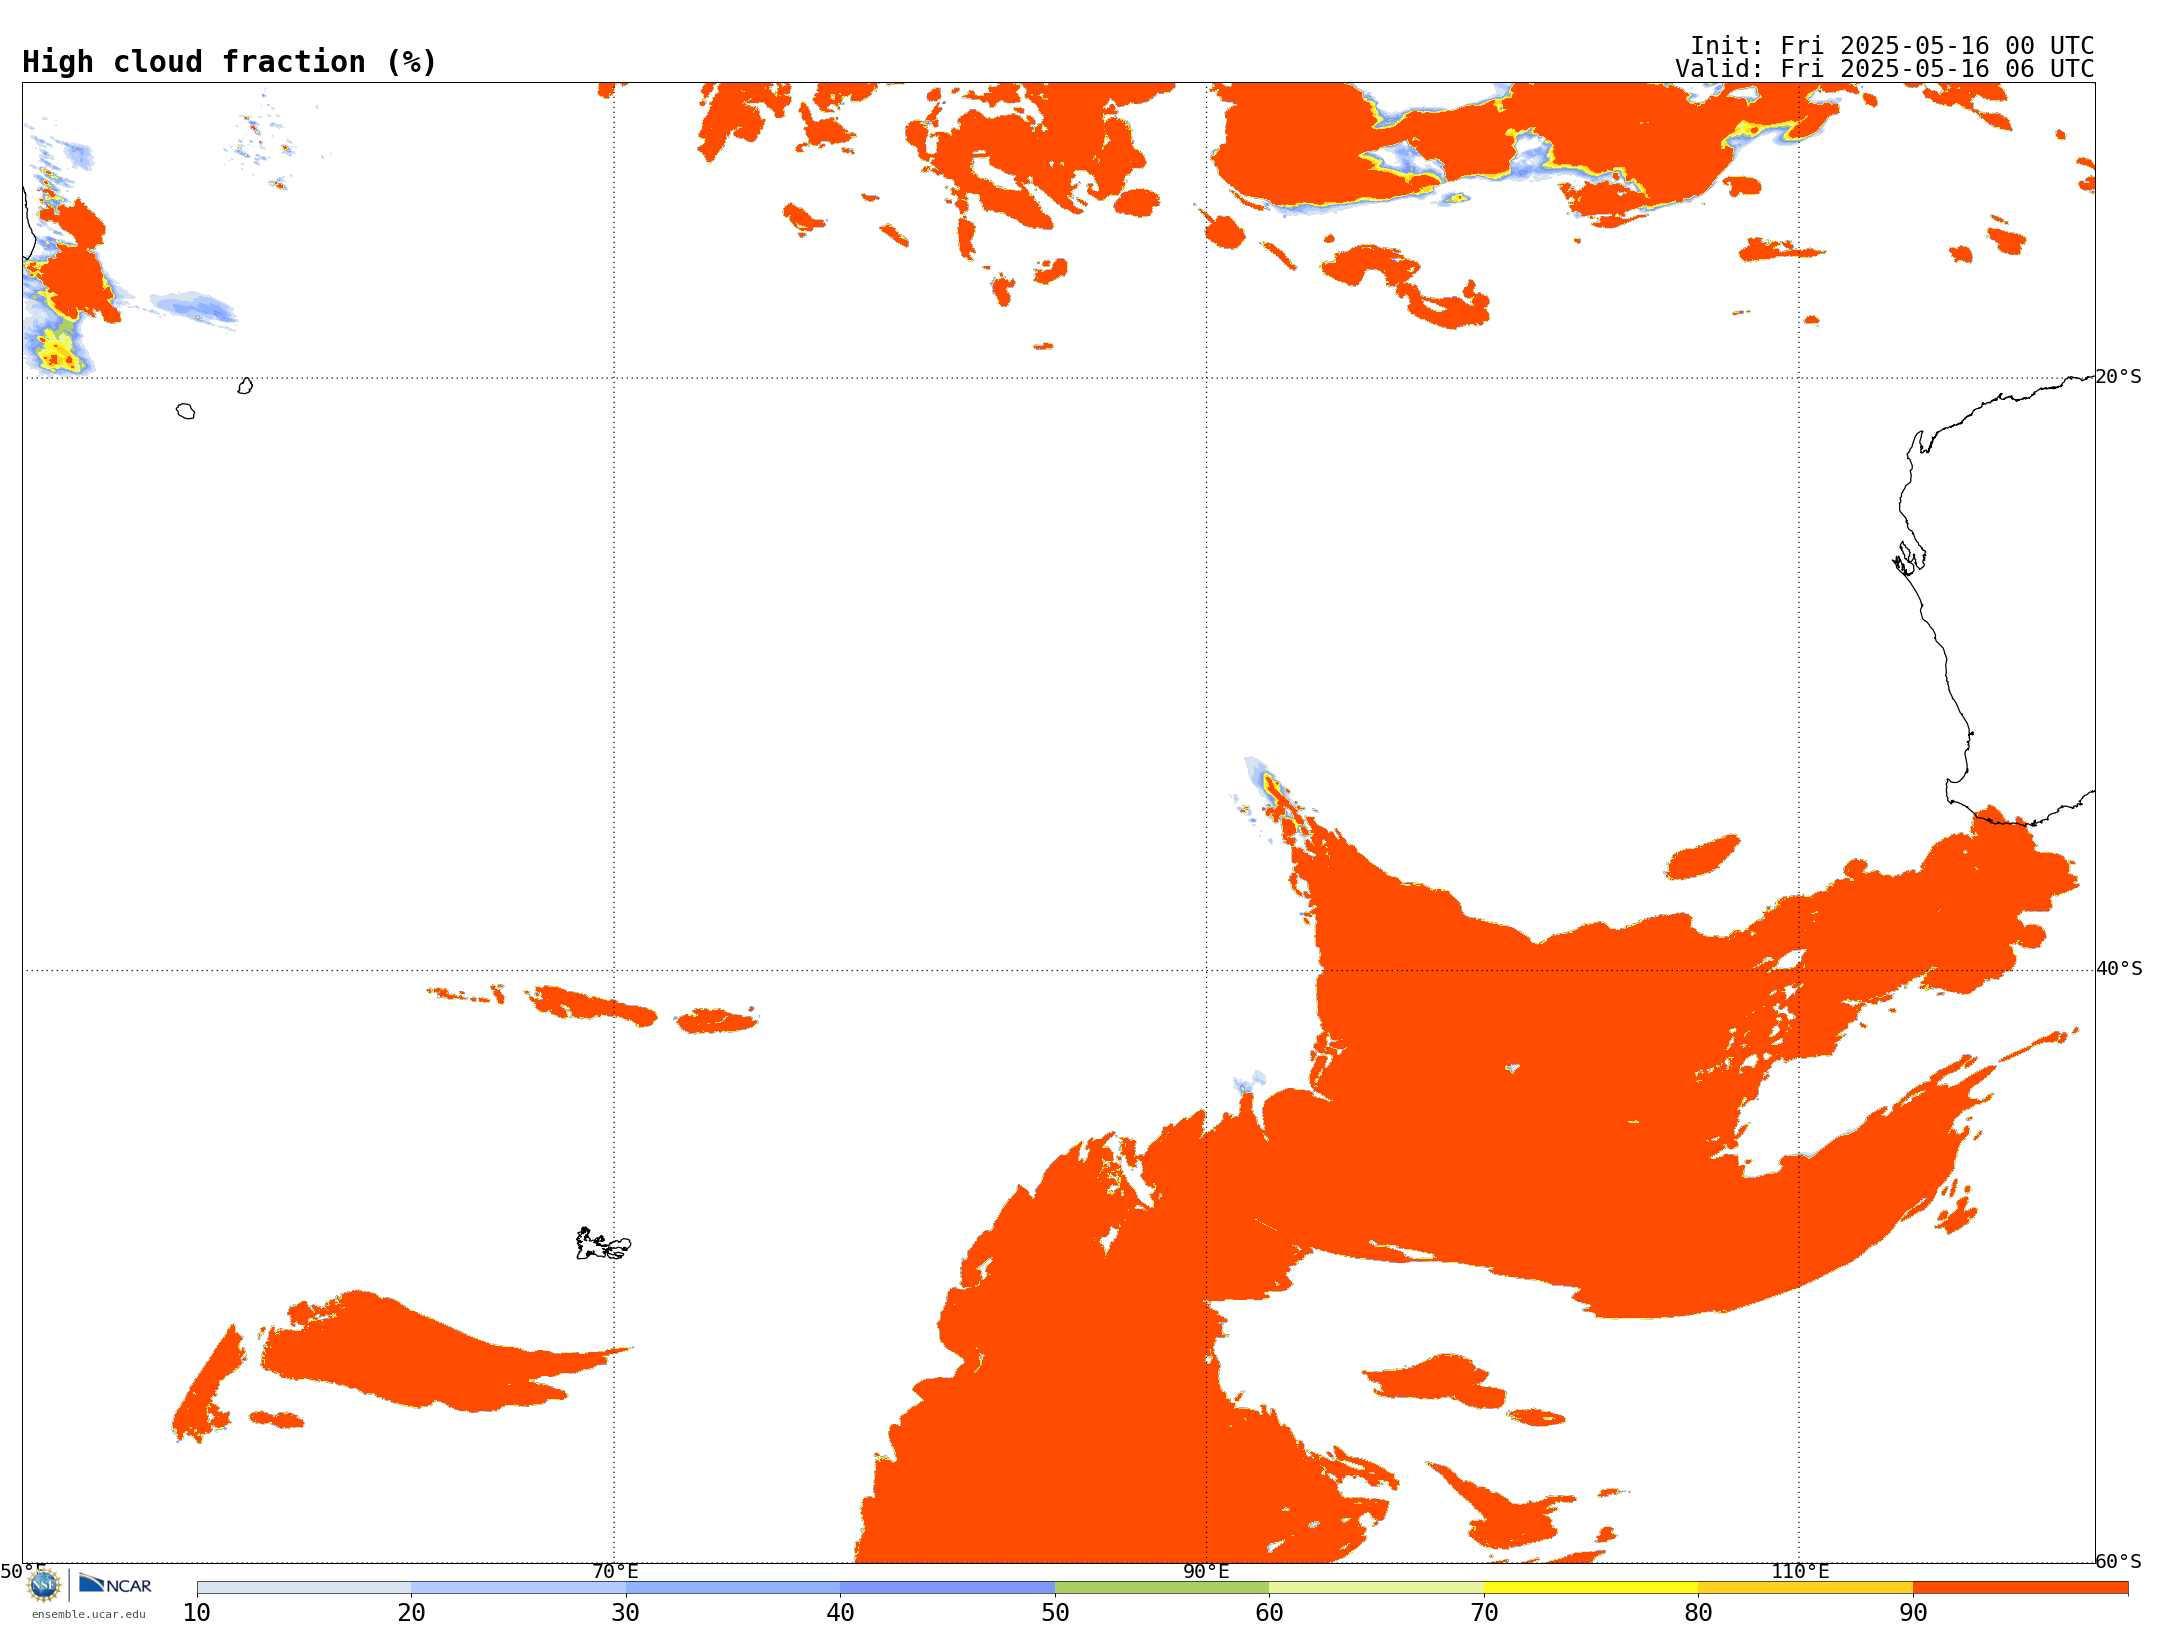Click the colorbar tick label 50

pyautogui.click(x=1055, y=1613)
